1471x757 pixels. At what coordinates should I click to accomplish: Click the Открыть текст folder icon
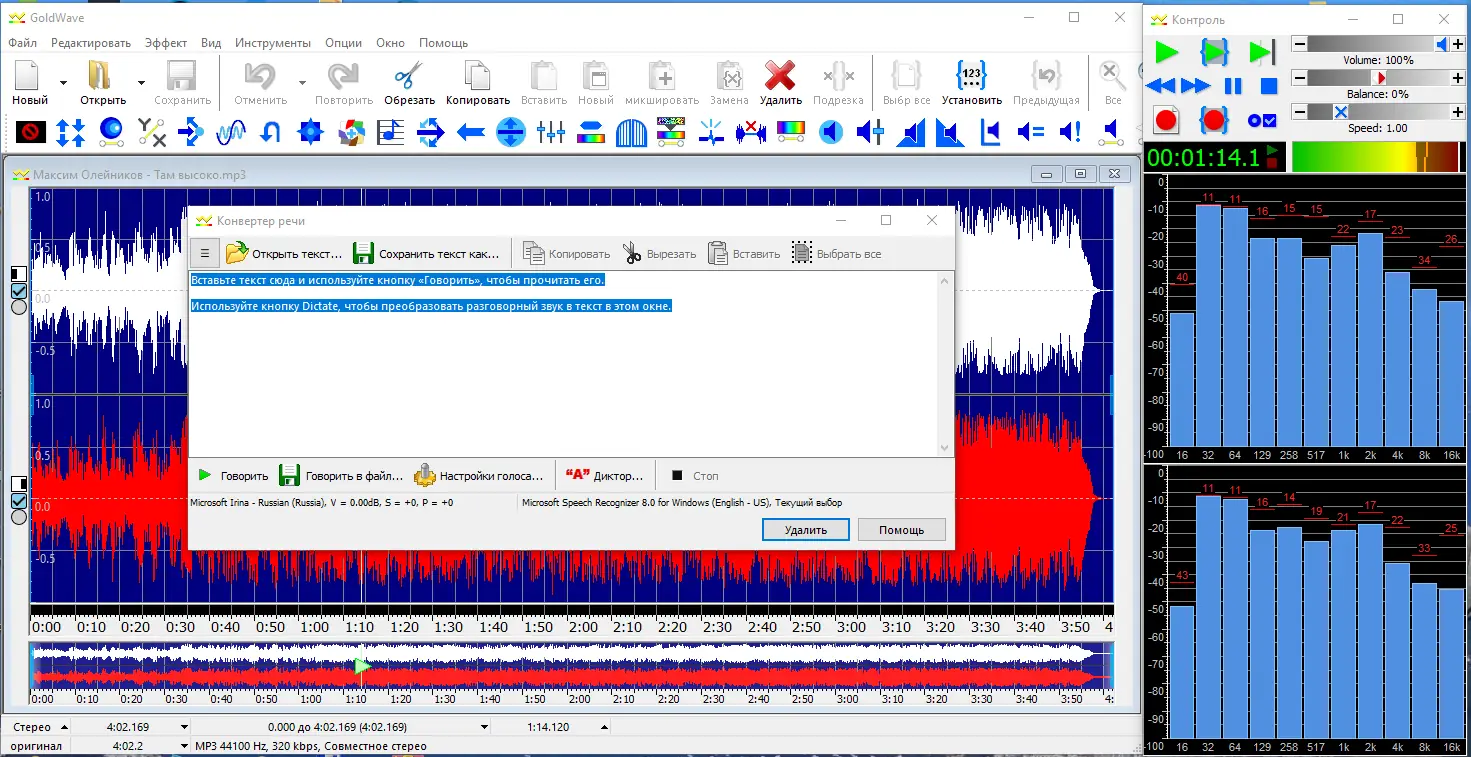237,254
